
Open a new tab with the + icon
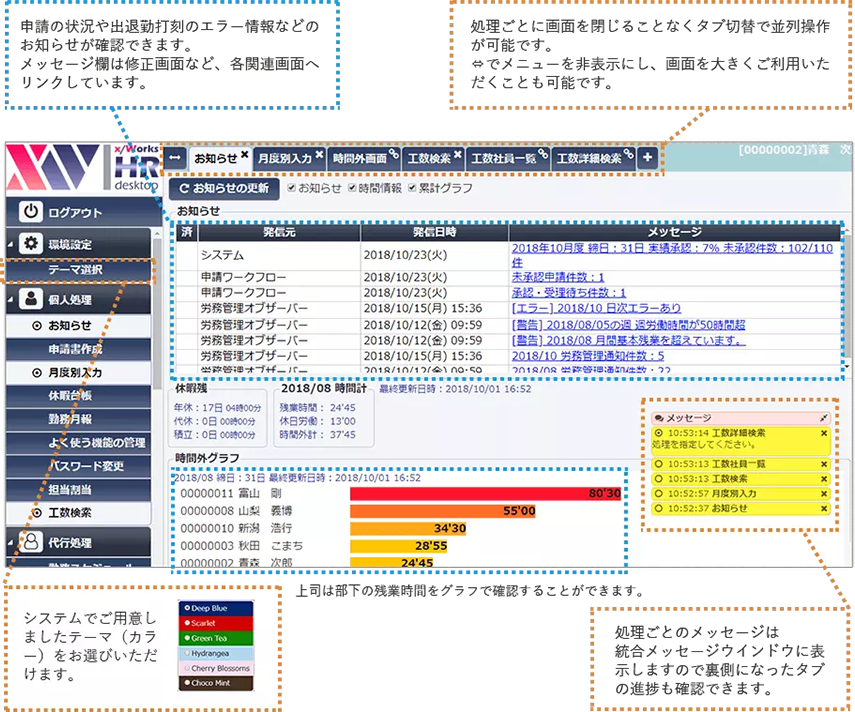click(647, 156)
